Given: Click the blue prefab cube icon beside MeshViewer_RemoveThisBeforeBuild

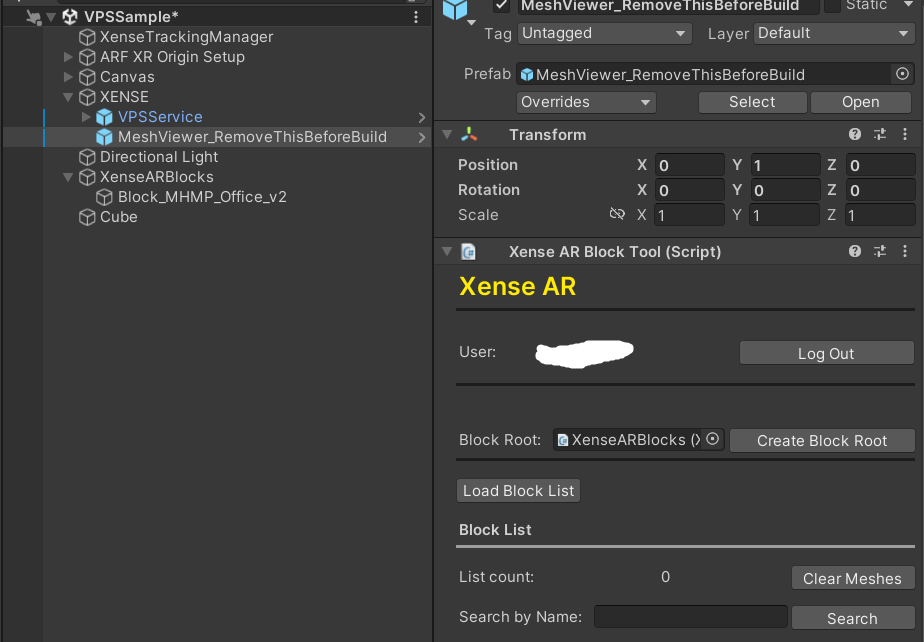Looking at the screenshot, I should click(x=105, y=138).
